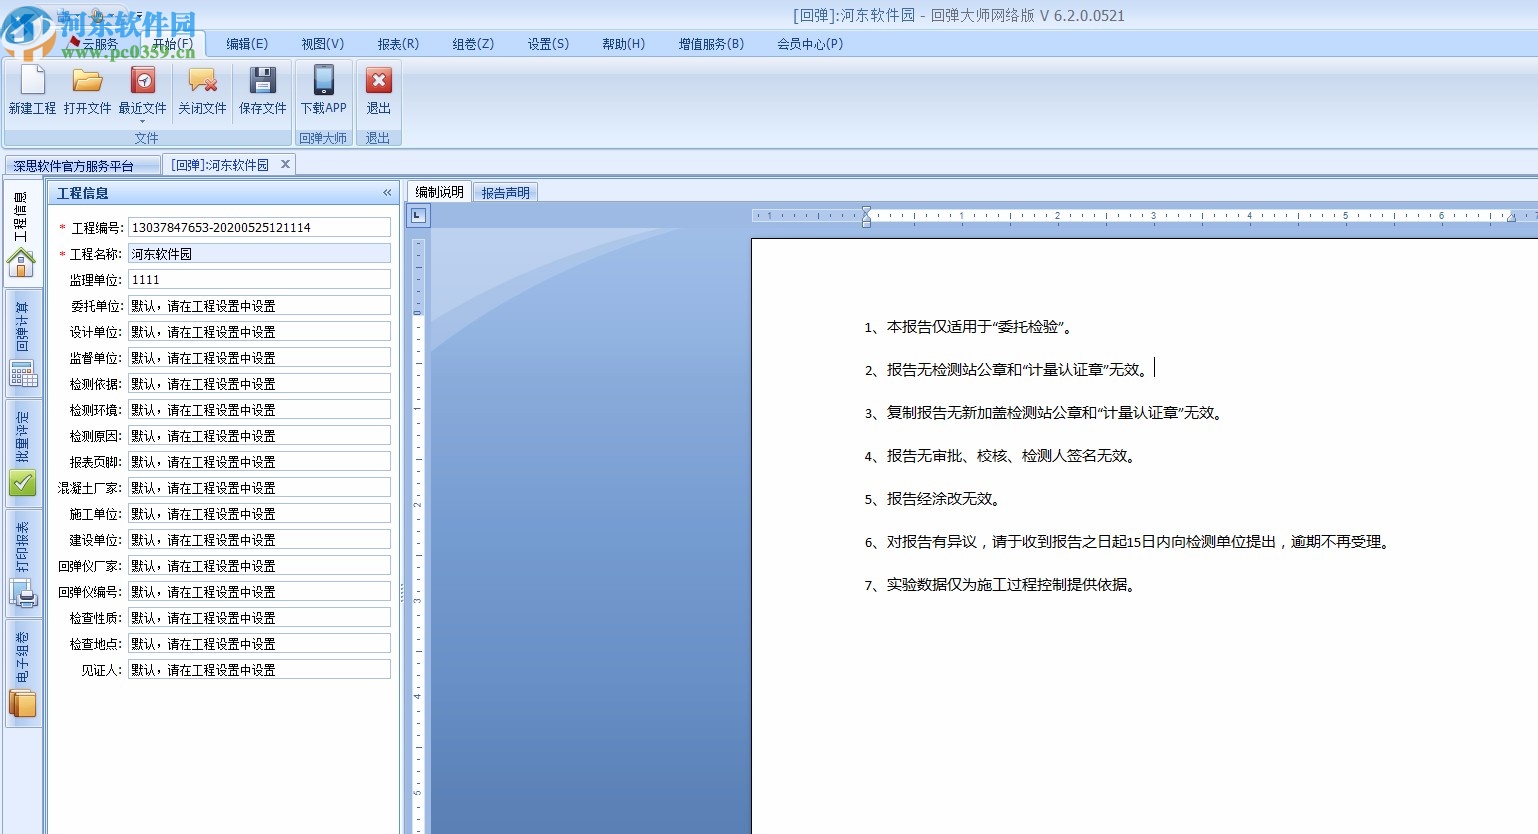1538x834 pixels.
Task: Open the 帮助(H) menu
Action: click(624, 44)
